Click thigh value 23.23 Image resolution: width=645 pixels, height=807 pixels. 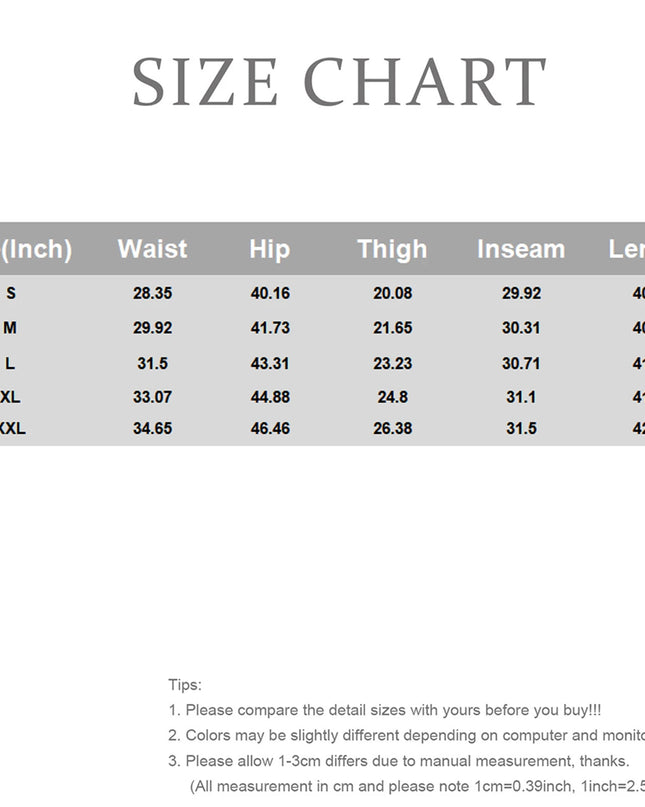pos(392,364)
